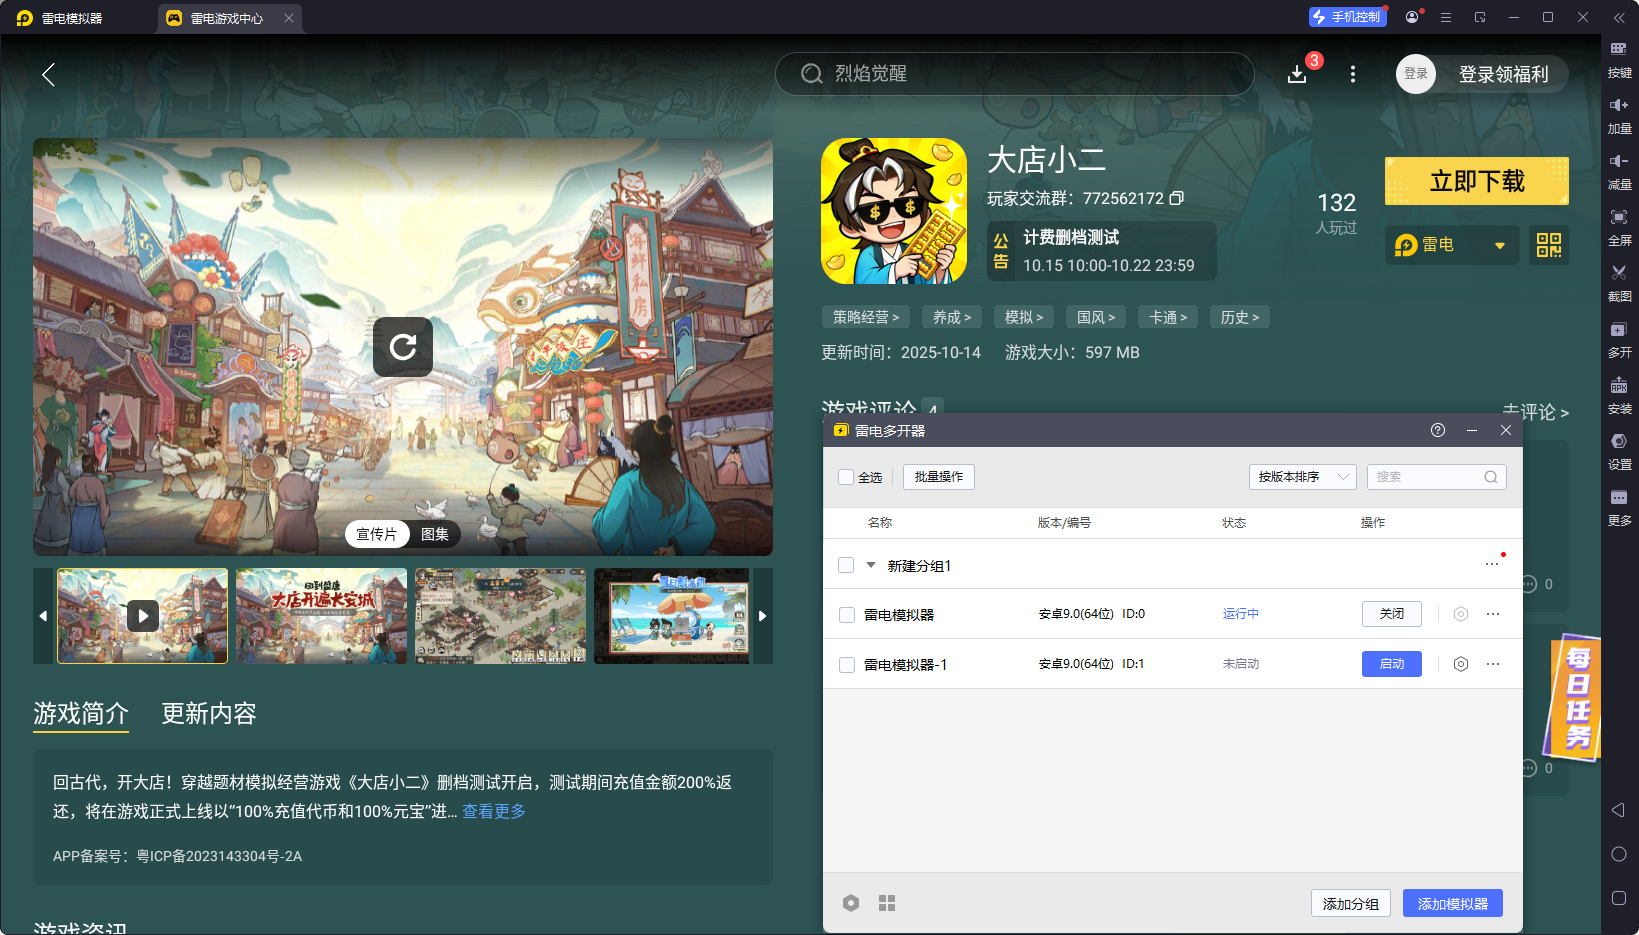The height and width of the screenshot is (935, 1639).
Task: Click 添加模拟器 add emulator button
Action: click(1453, 903)
